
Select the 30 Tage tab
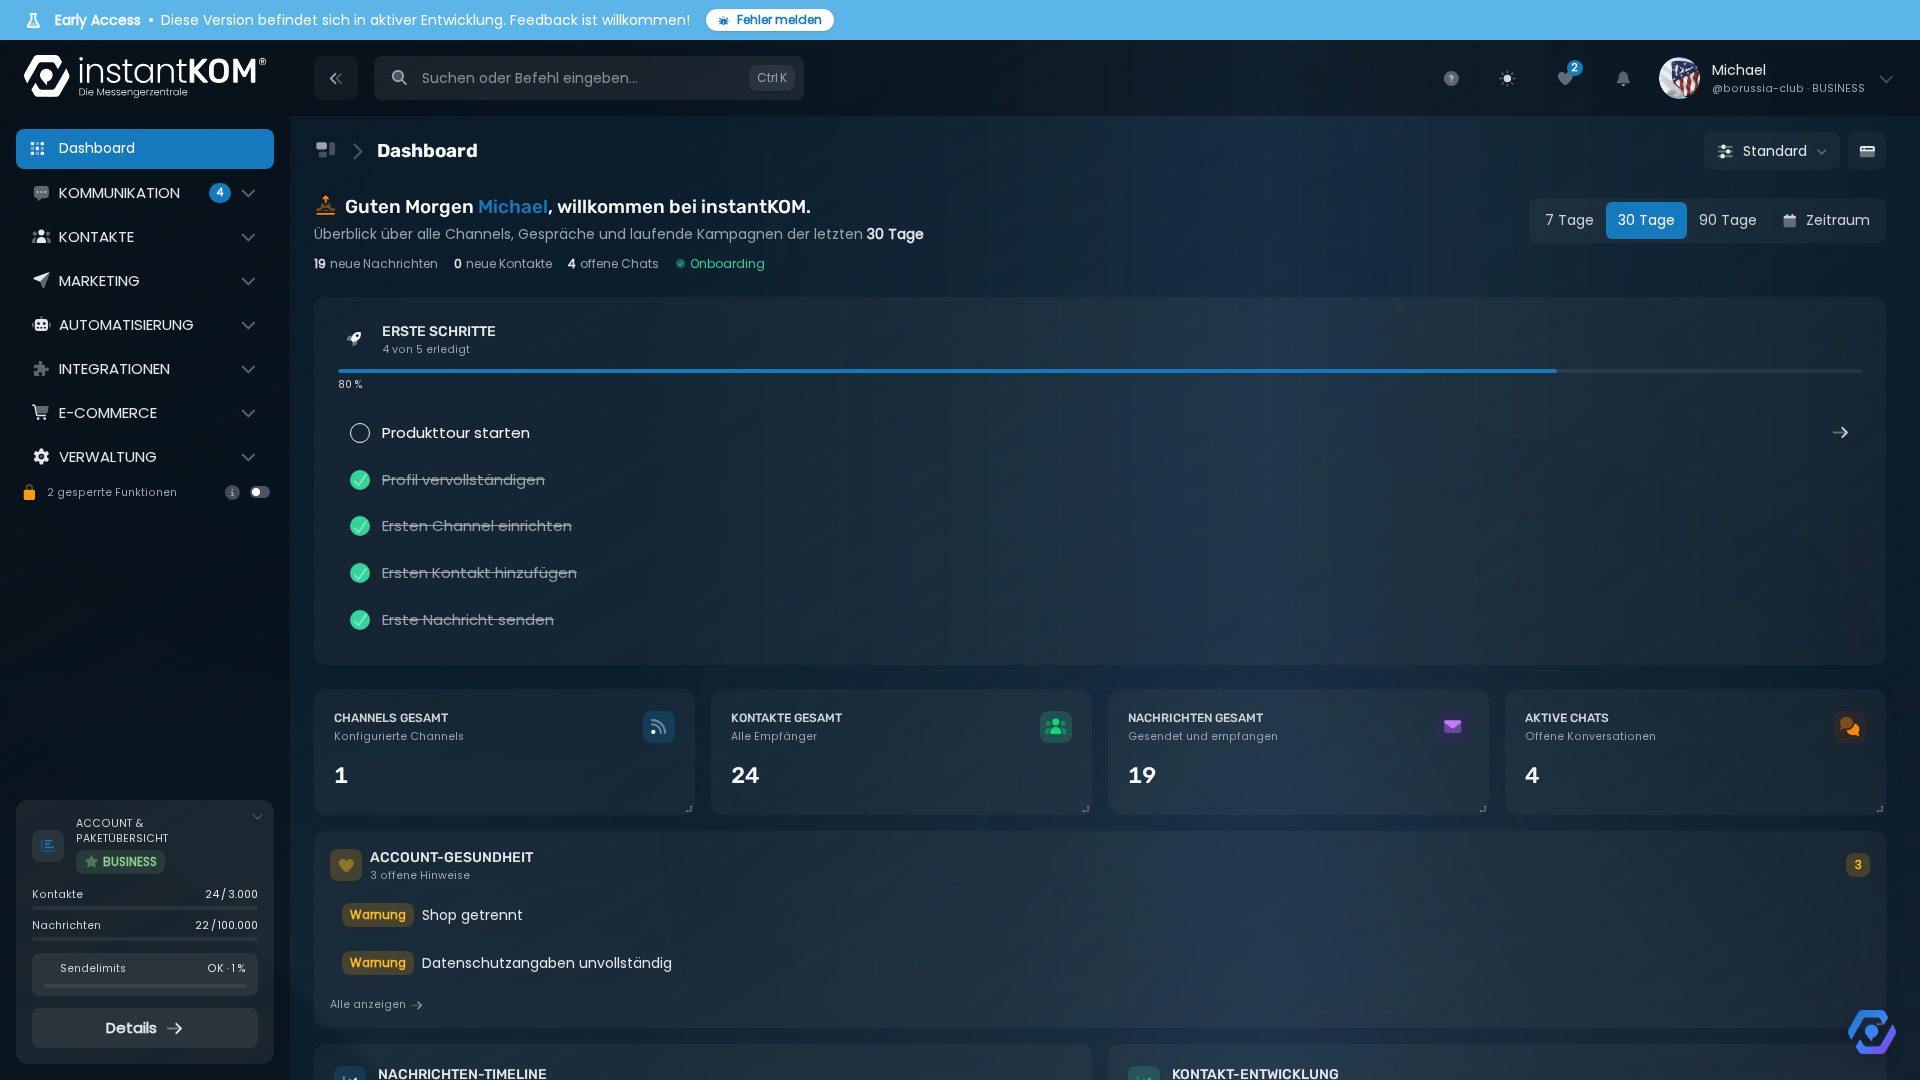[1646, 220]
